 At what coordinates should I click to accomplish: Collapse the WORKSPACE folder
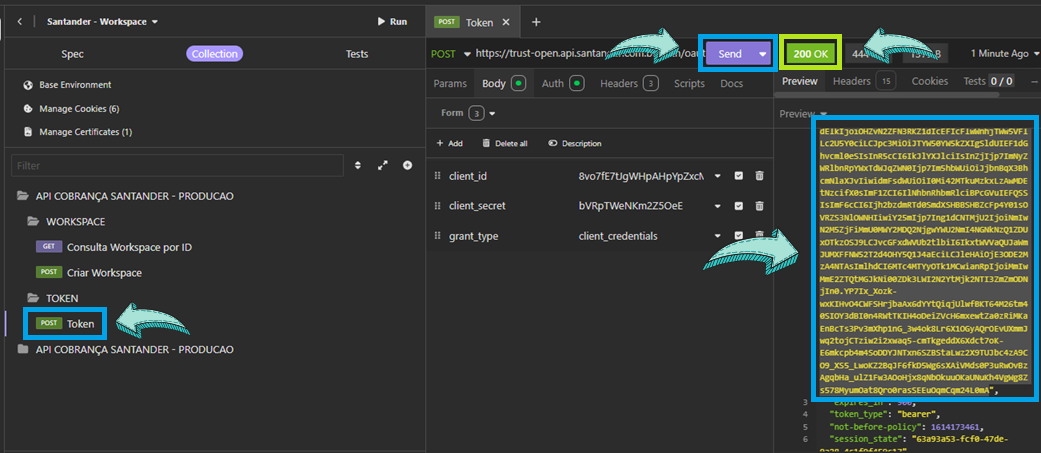pos(66,221)
